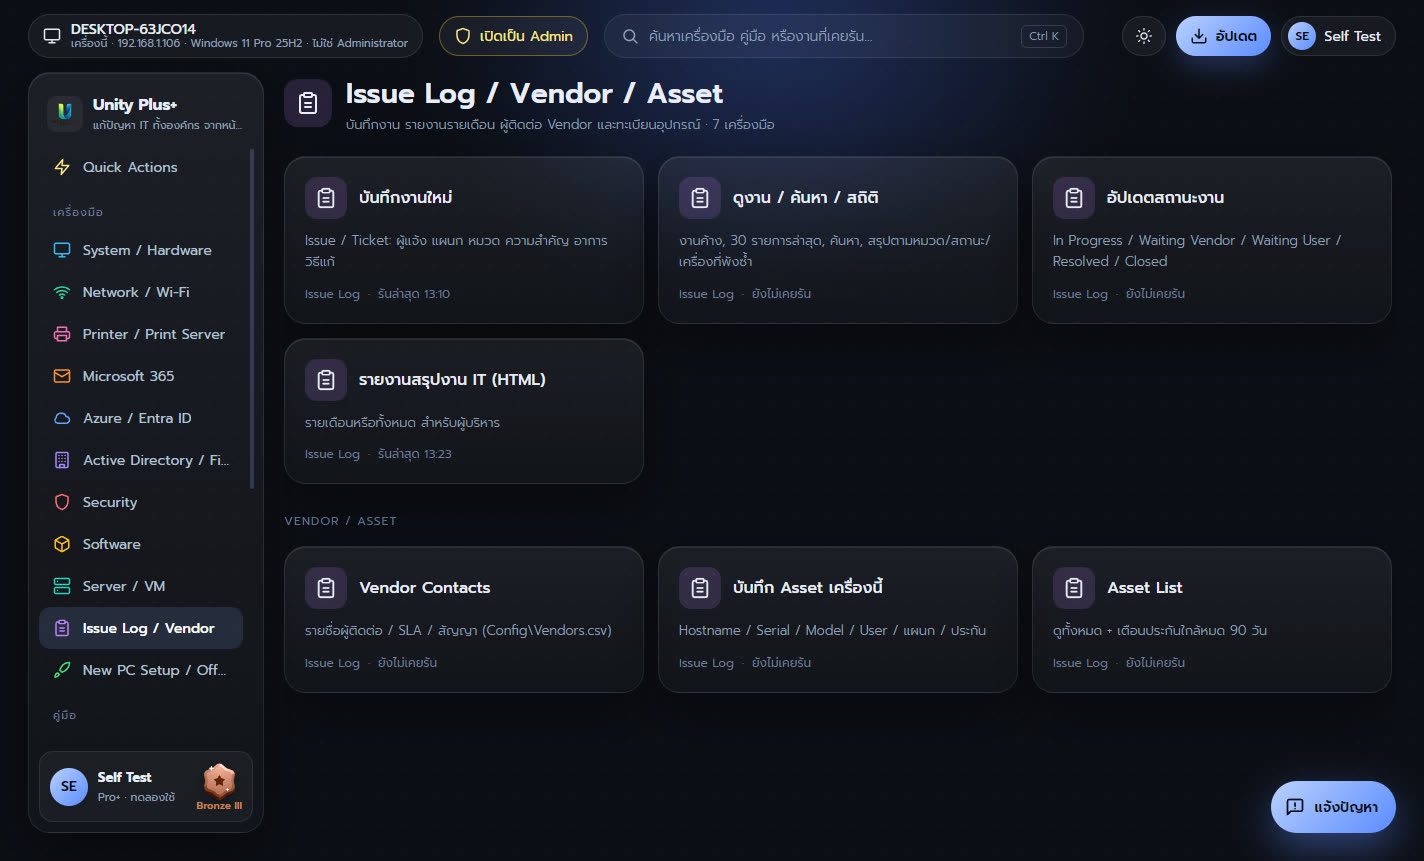Click the Microsoft 365 envelope icon

pos(62,376)
